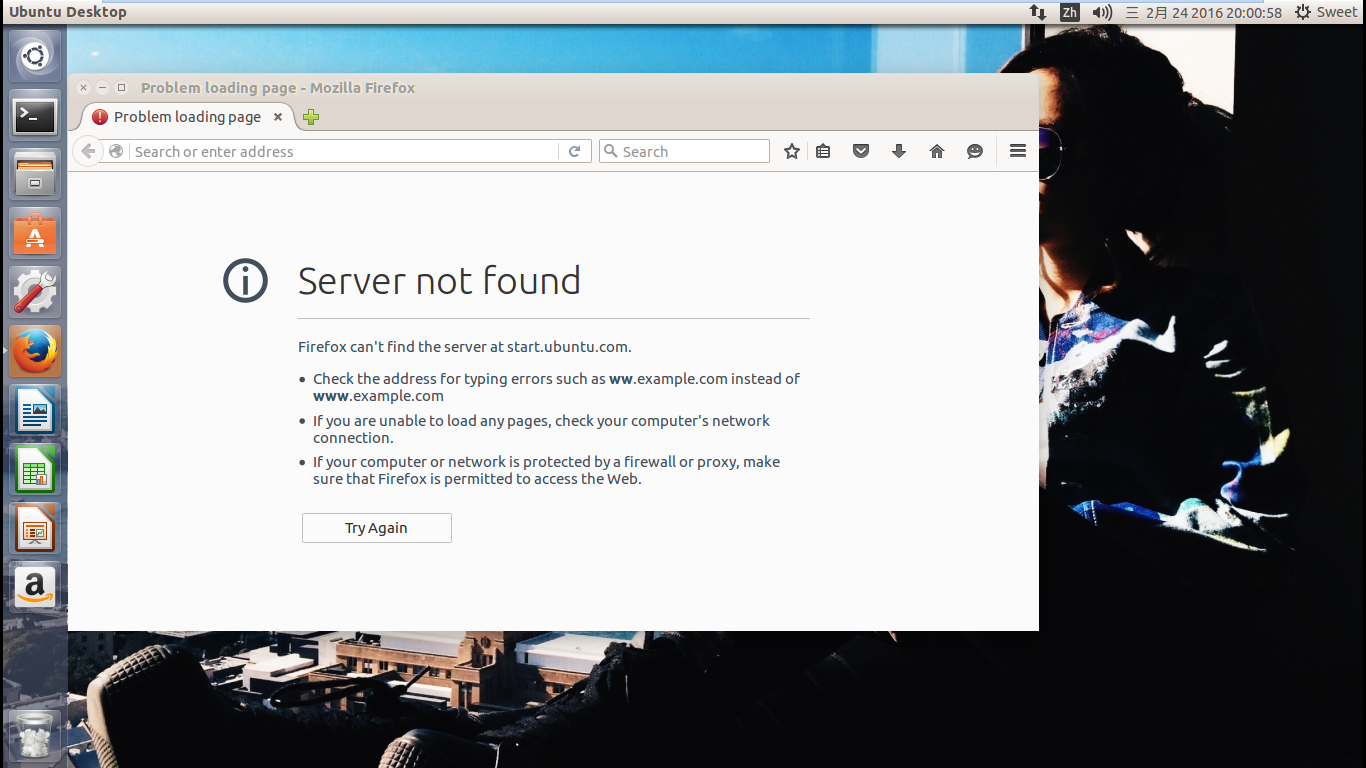
Task: Click text "Firefox can't find the server at start.ubuntu.com."
Action: pos(465,347)
